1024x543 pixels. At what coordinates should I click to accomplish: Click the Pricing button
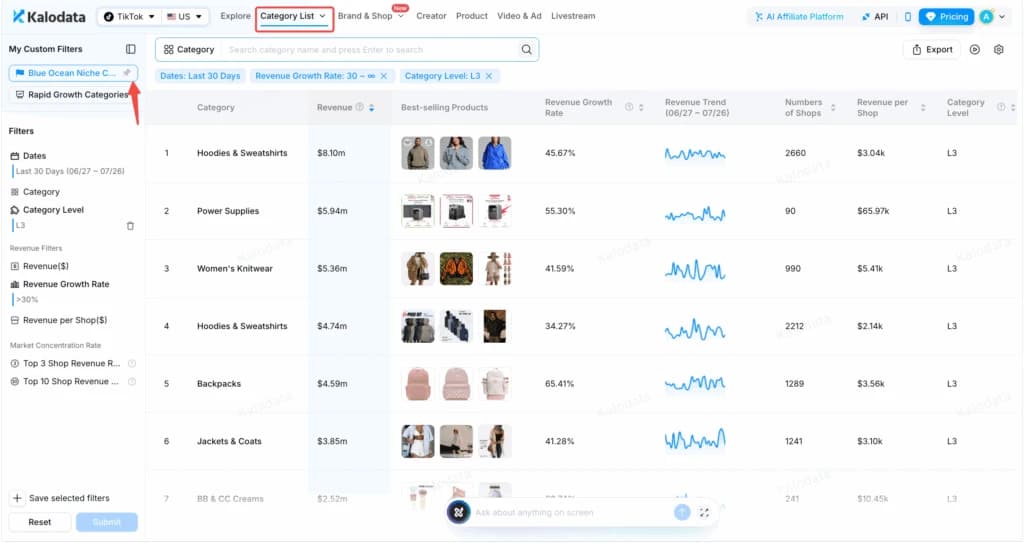pos(946,16)
